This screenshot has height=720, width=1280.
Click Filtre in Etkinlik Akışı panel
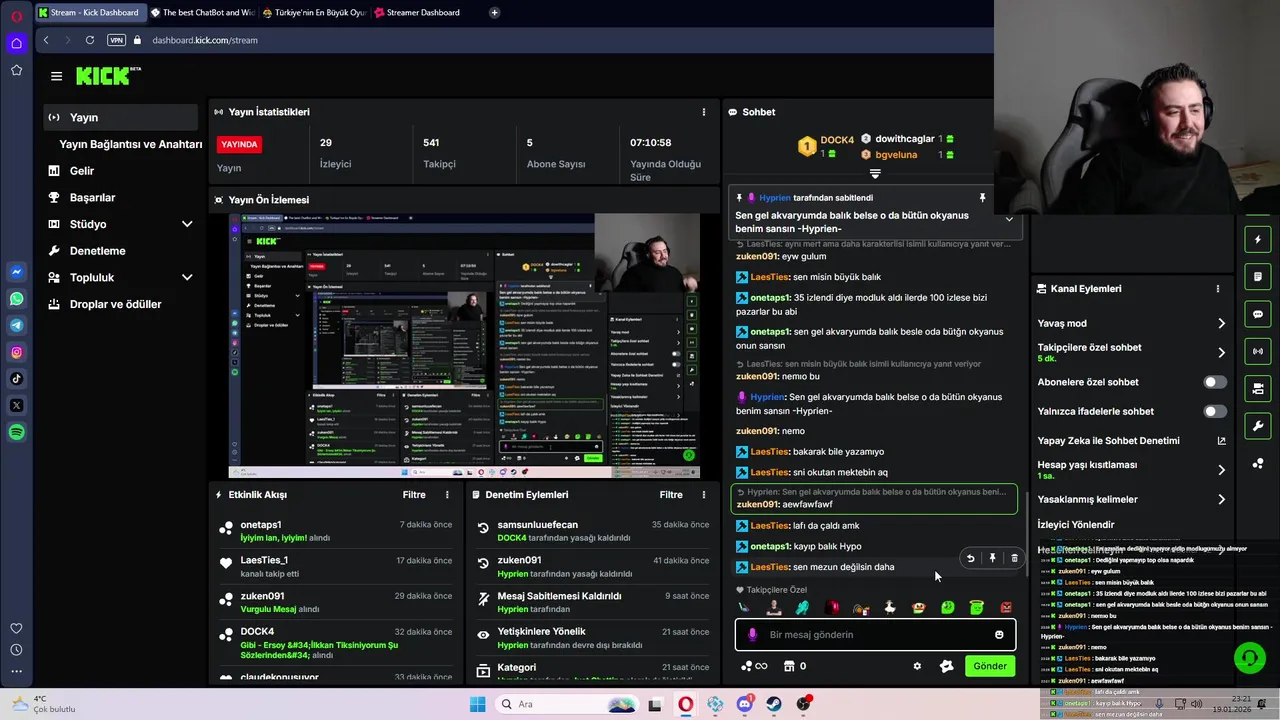pyautogui.click(x=414, y=495)
